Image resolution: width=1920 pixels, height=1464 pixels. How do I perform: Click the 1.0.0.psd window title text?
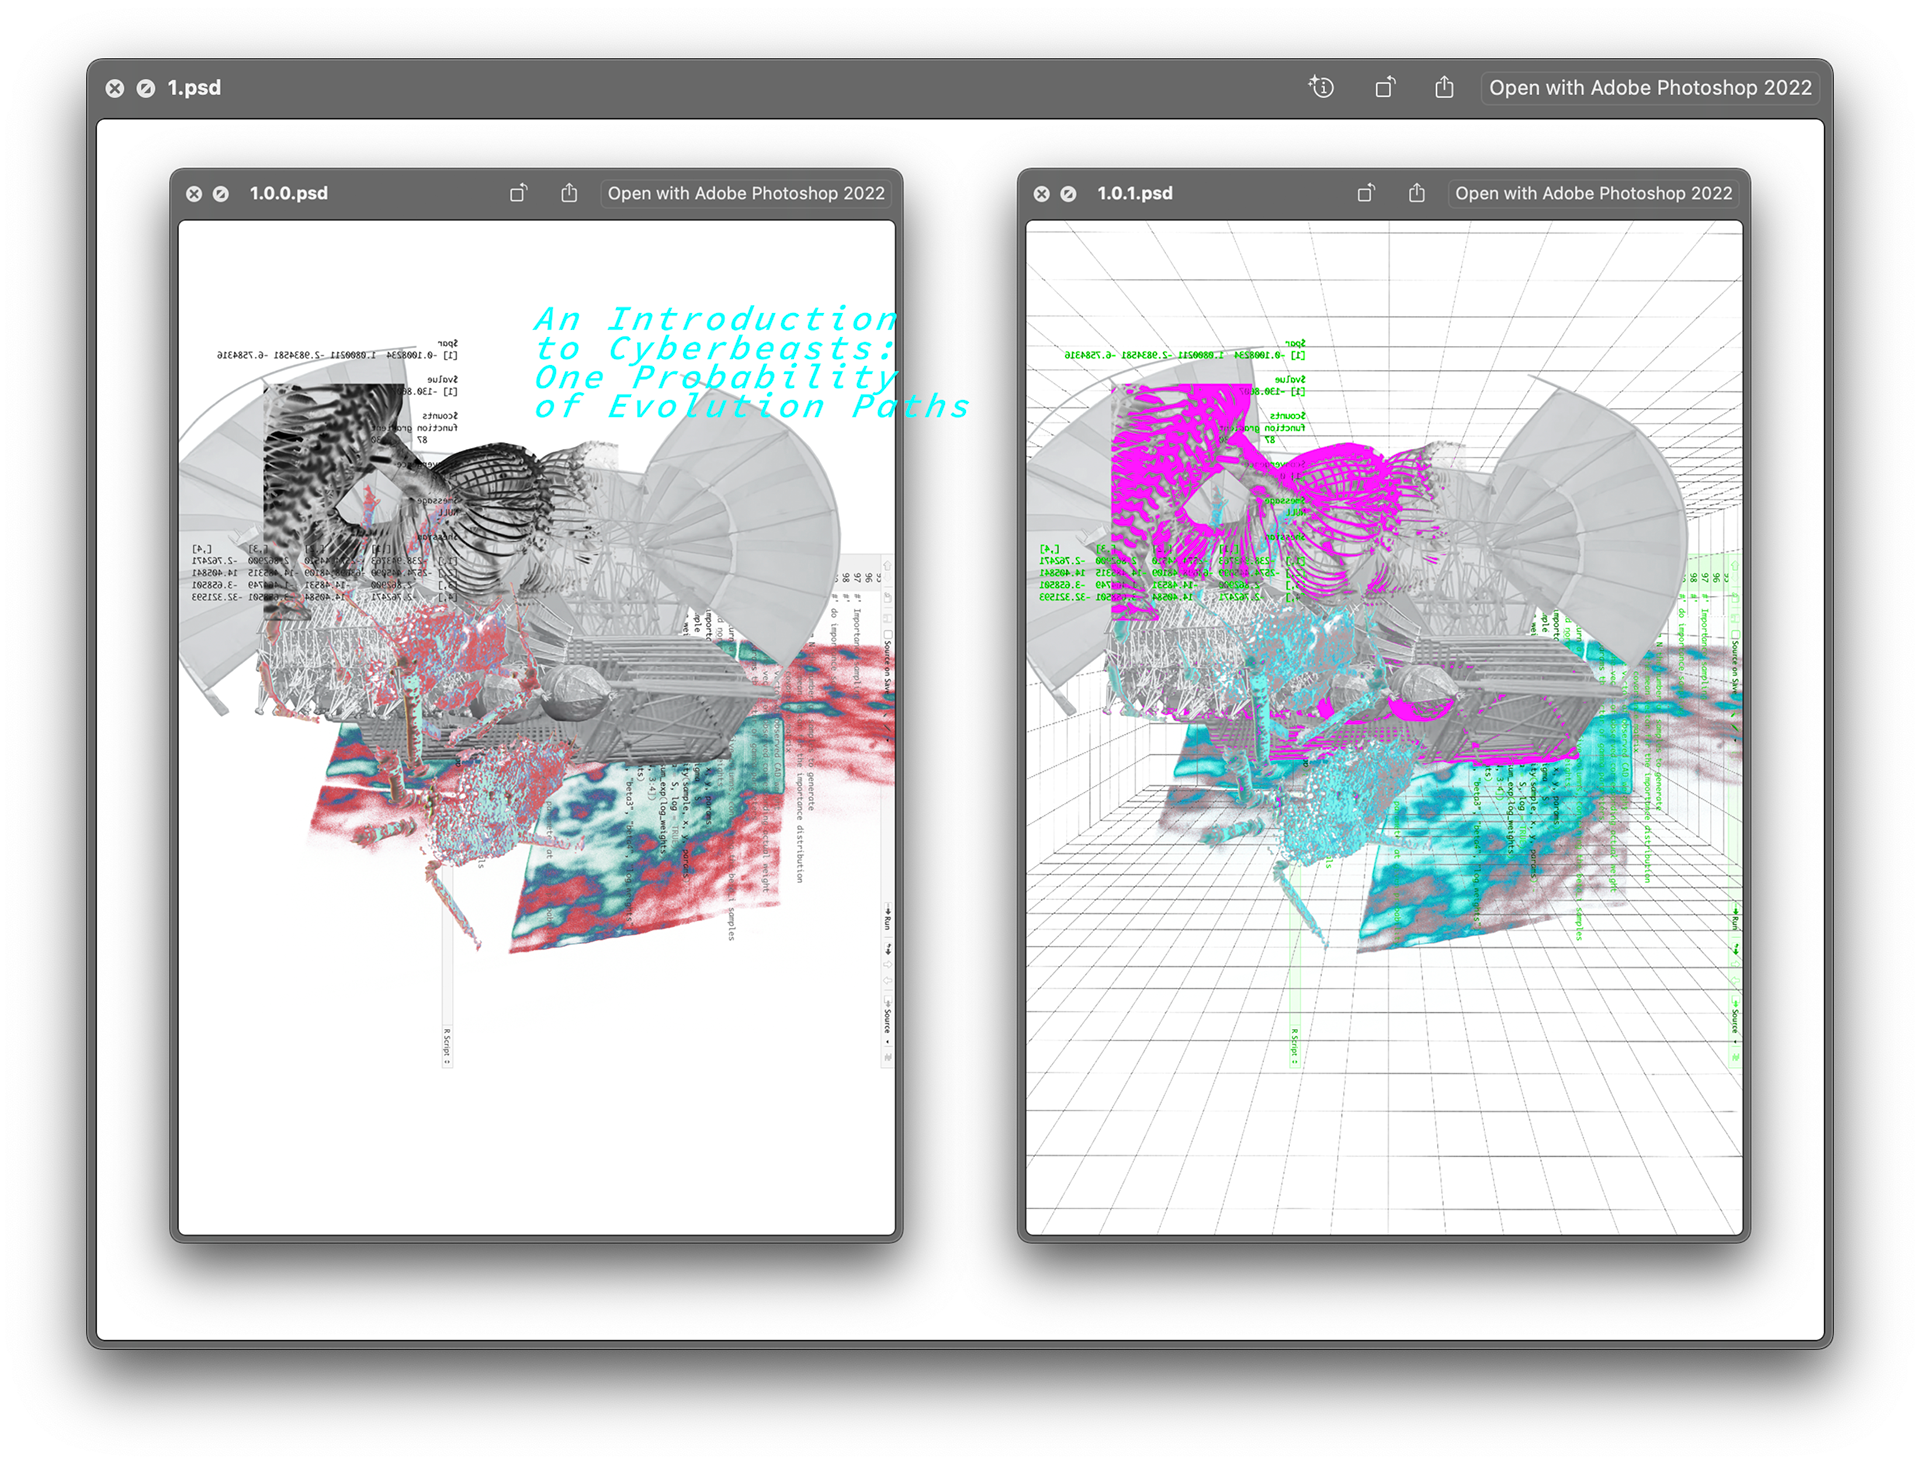(289, 193)
